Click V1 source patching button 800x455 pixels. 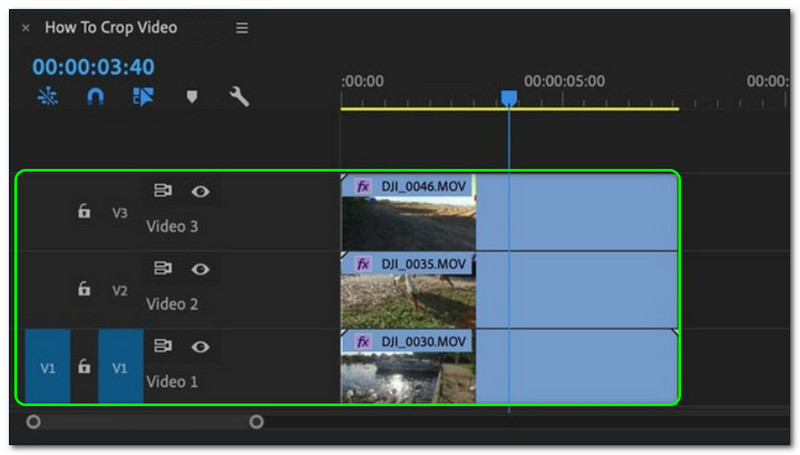[47, 367]
